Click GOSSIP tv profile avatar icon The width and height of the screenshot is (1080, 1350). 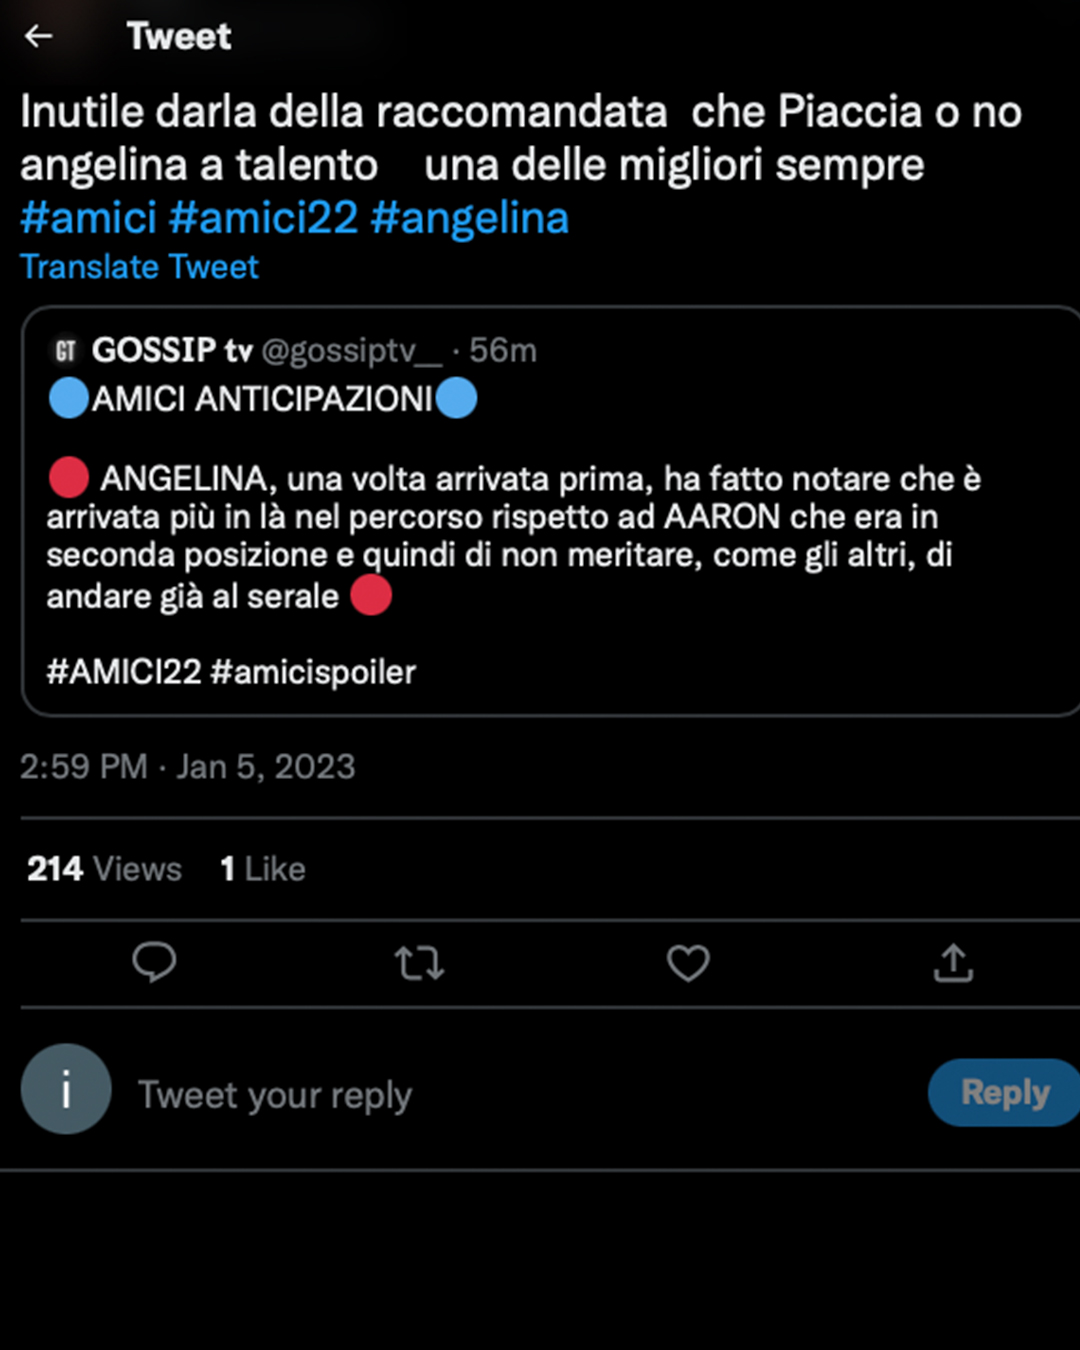click(66, 351)
